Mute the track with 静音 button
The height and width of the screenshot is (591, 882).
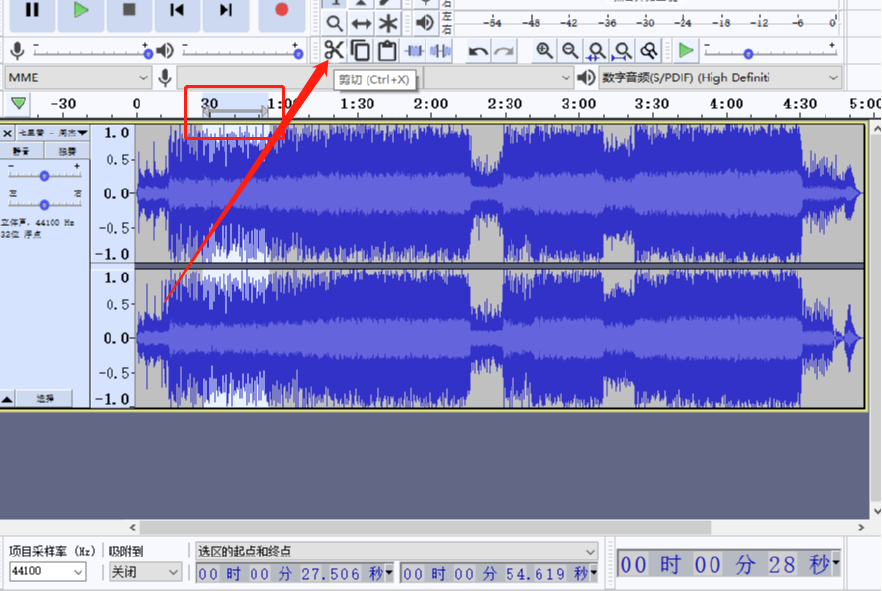[22, 151]
